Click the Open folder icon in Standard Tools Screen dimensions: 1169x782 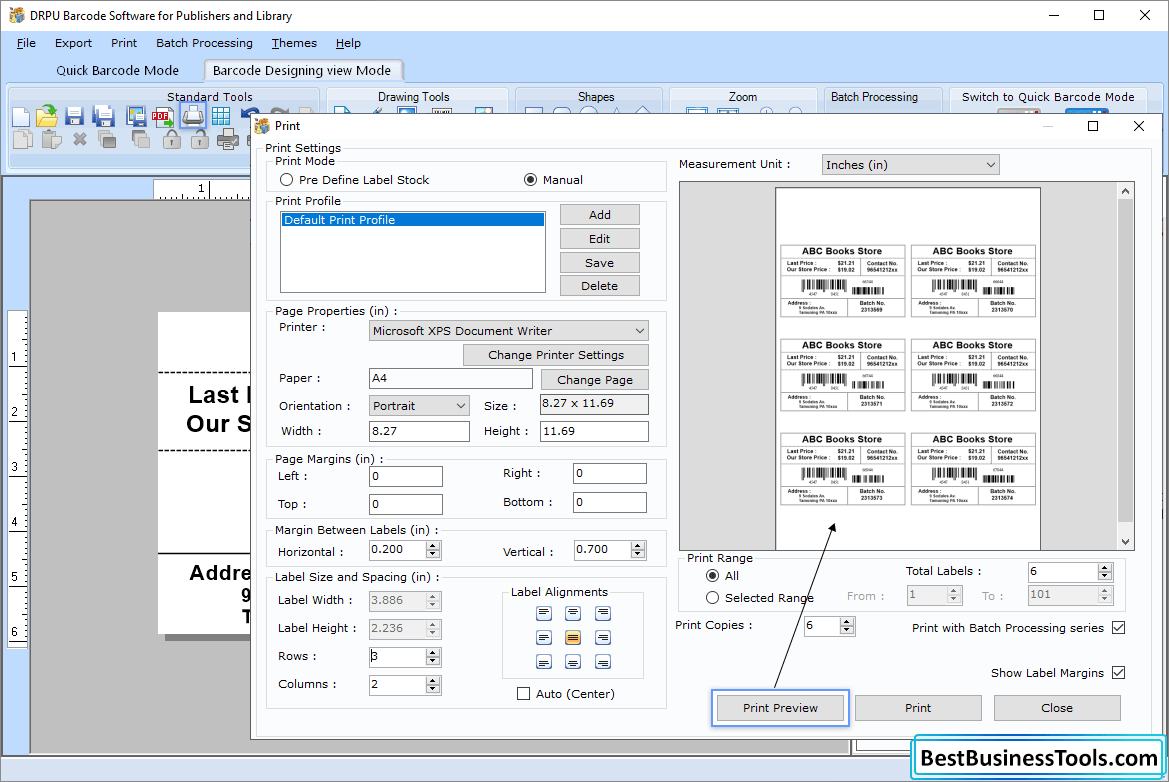[x=47, y=117]
